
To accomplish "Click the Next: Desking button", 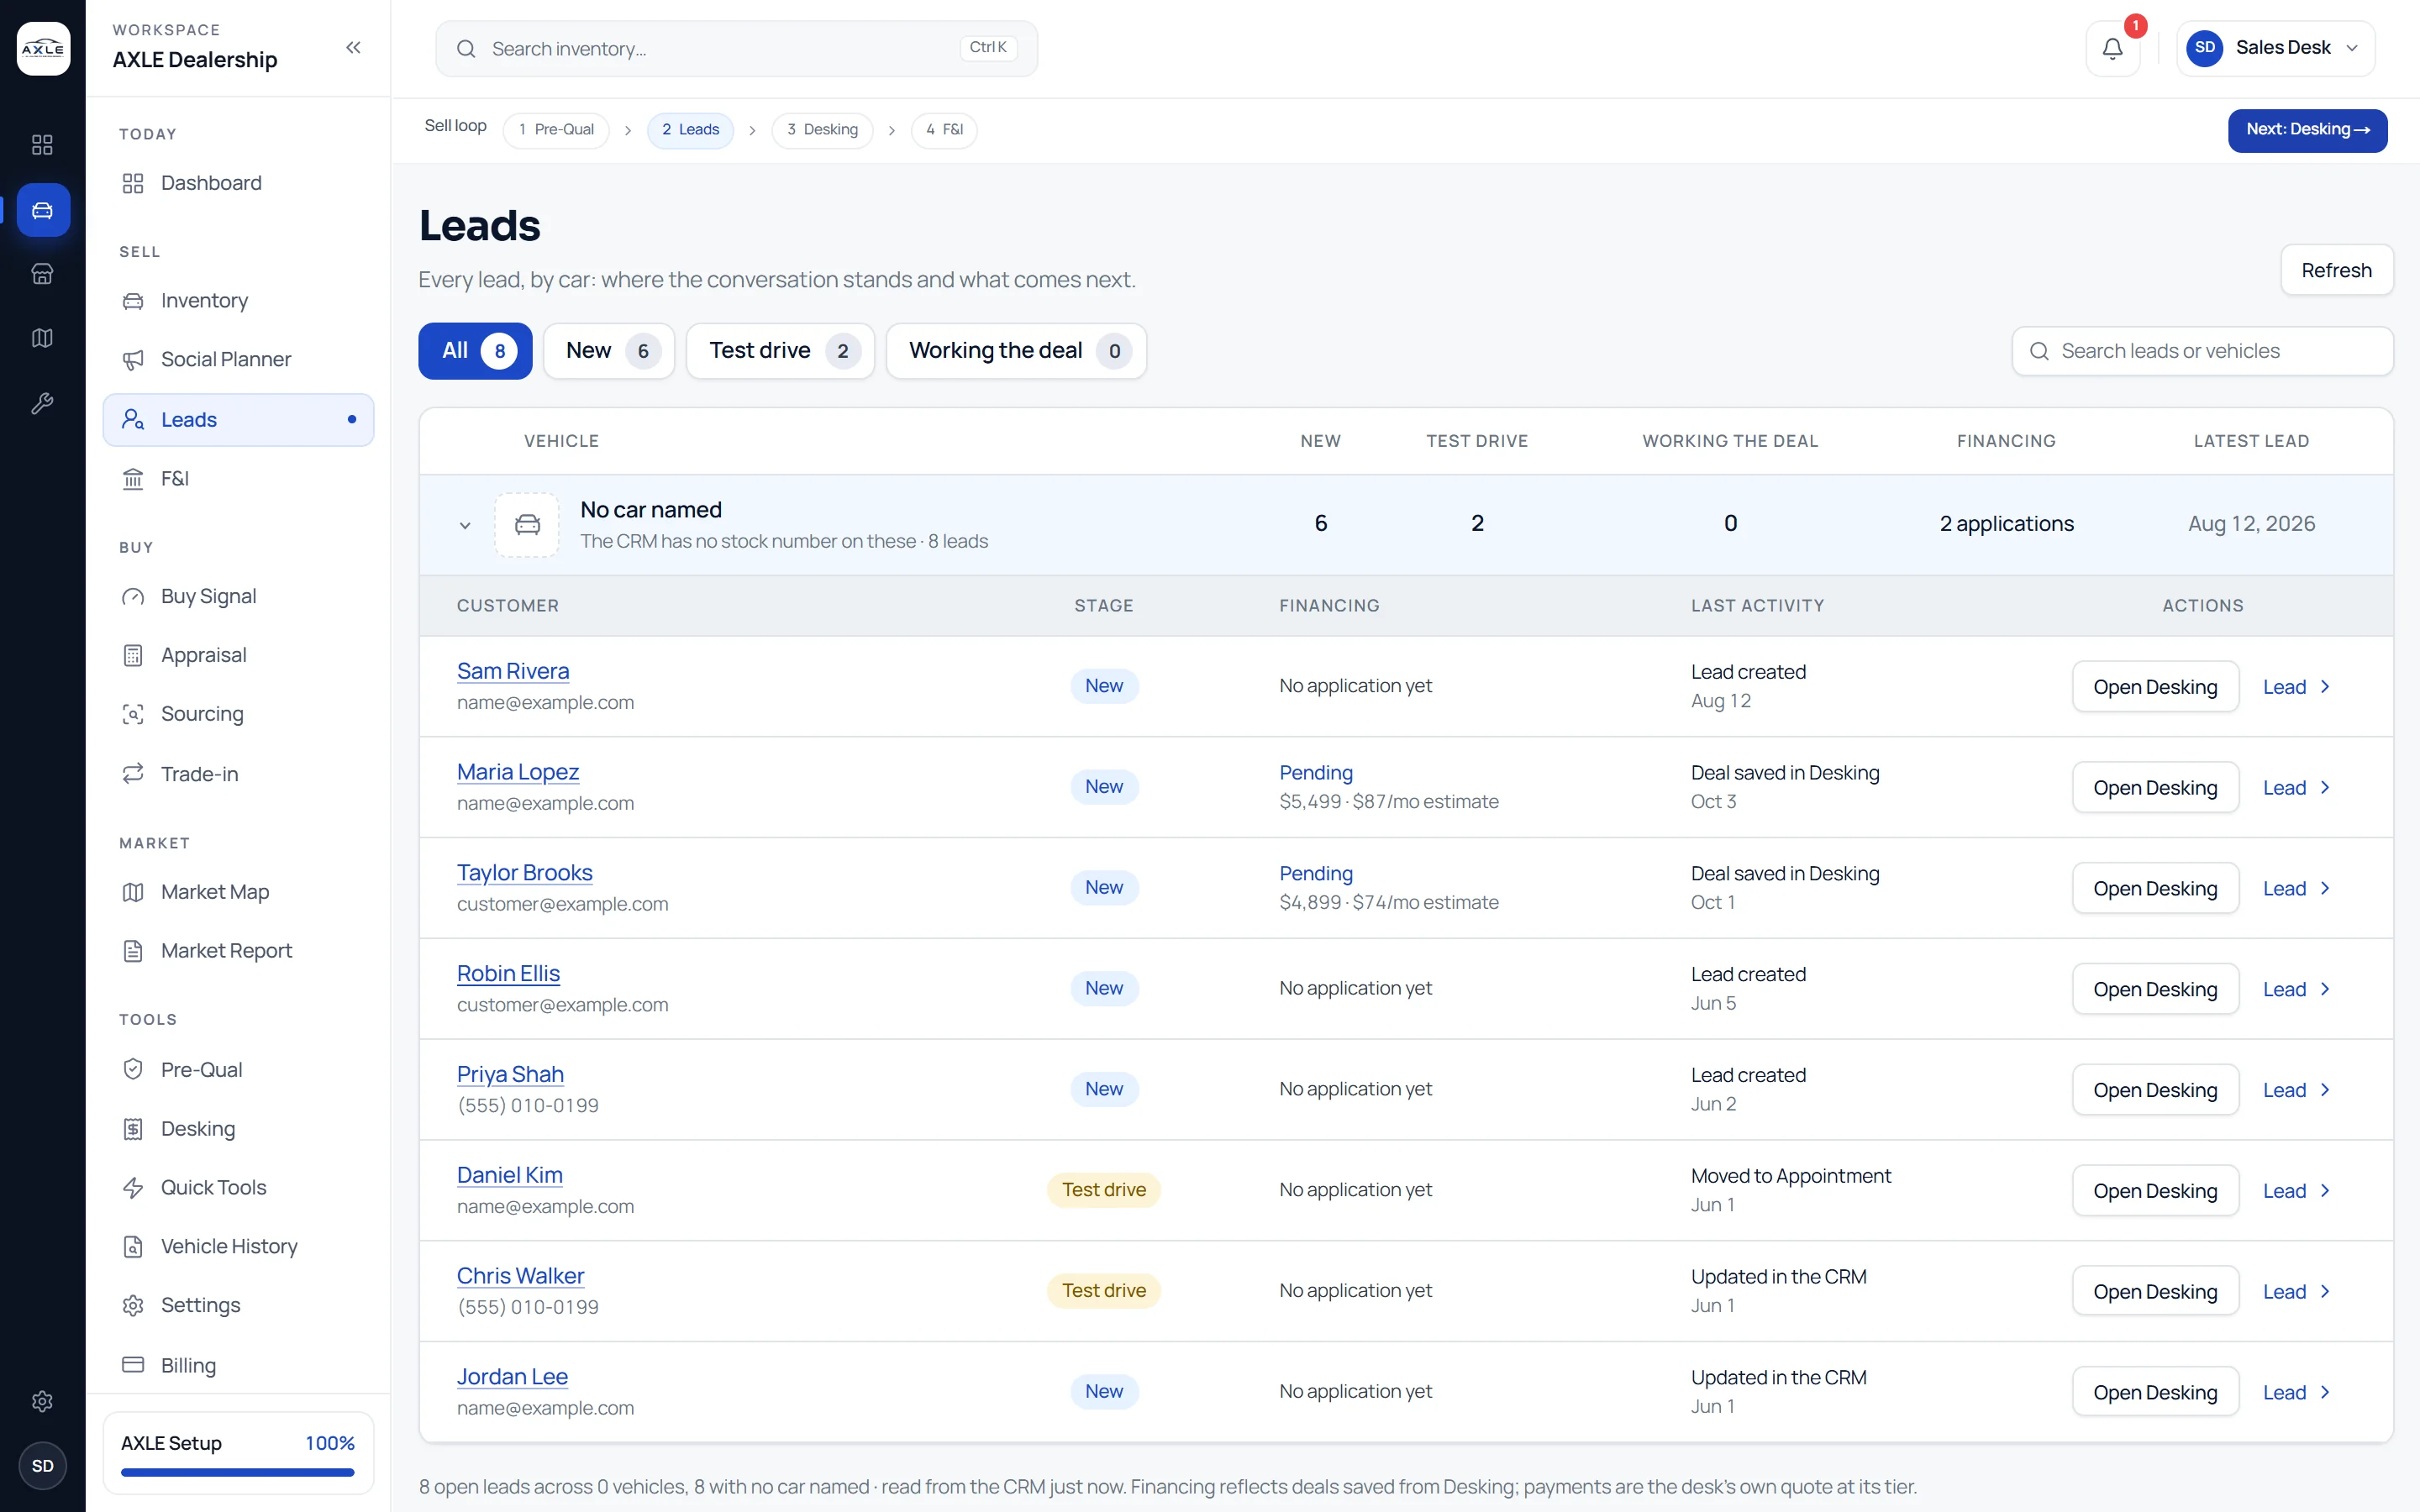I will pyautogui.click(x=2307, y=130).
